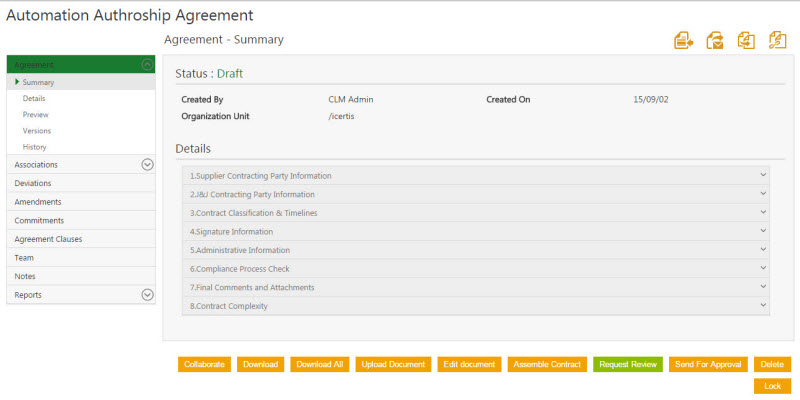Click the document with envelope icon
This screenshot has height=400, width=800.
715,40
